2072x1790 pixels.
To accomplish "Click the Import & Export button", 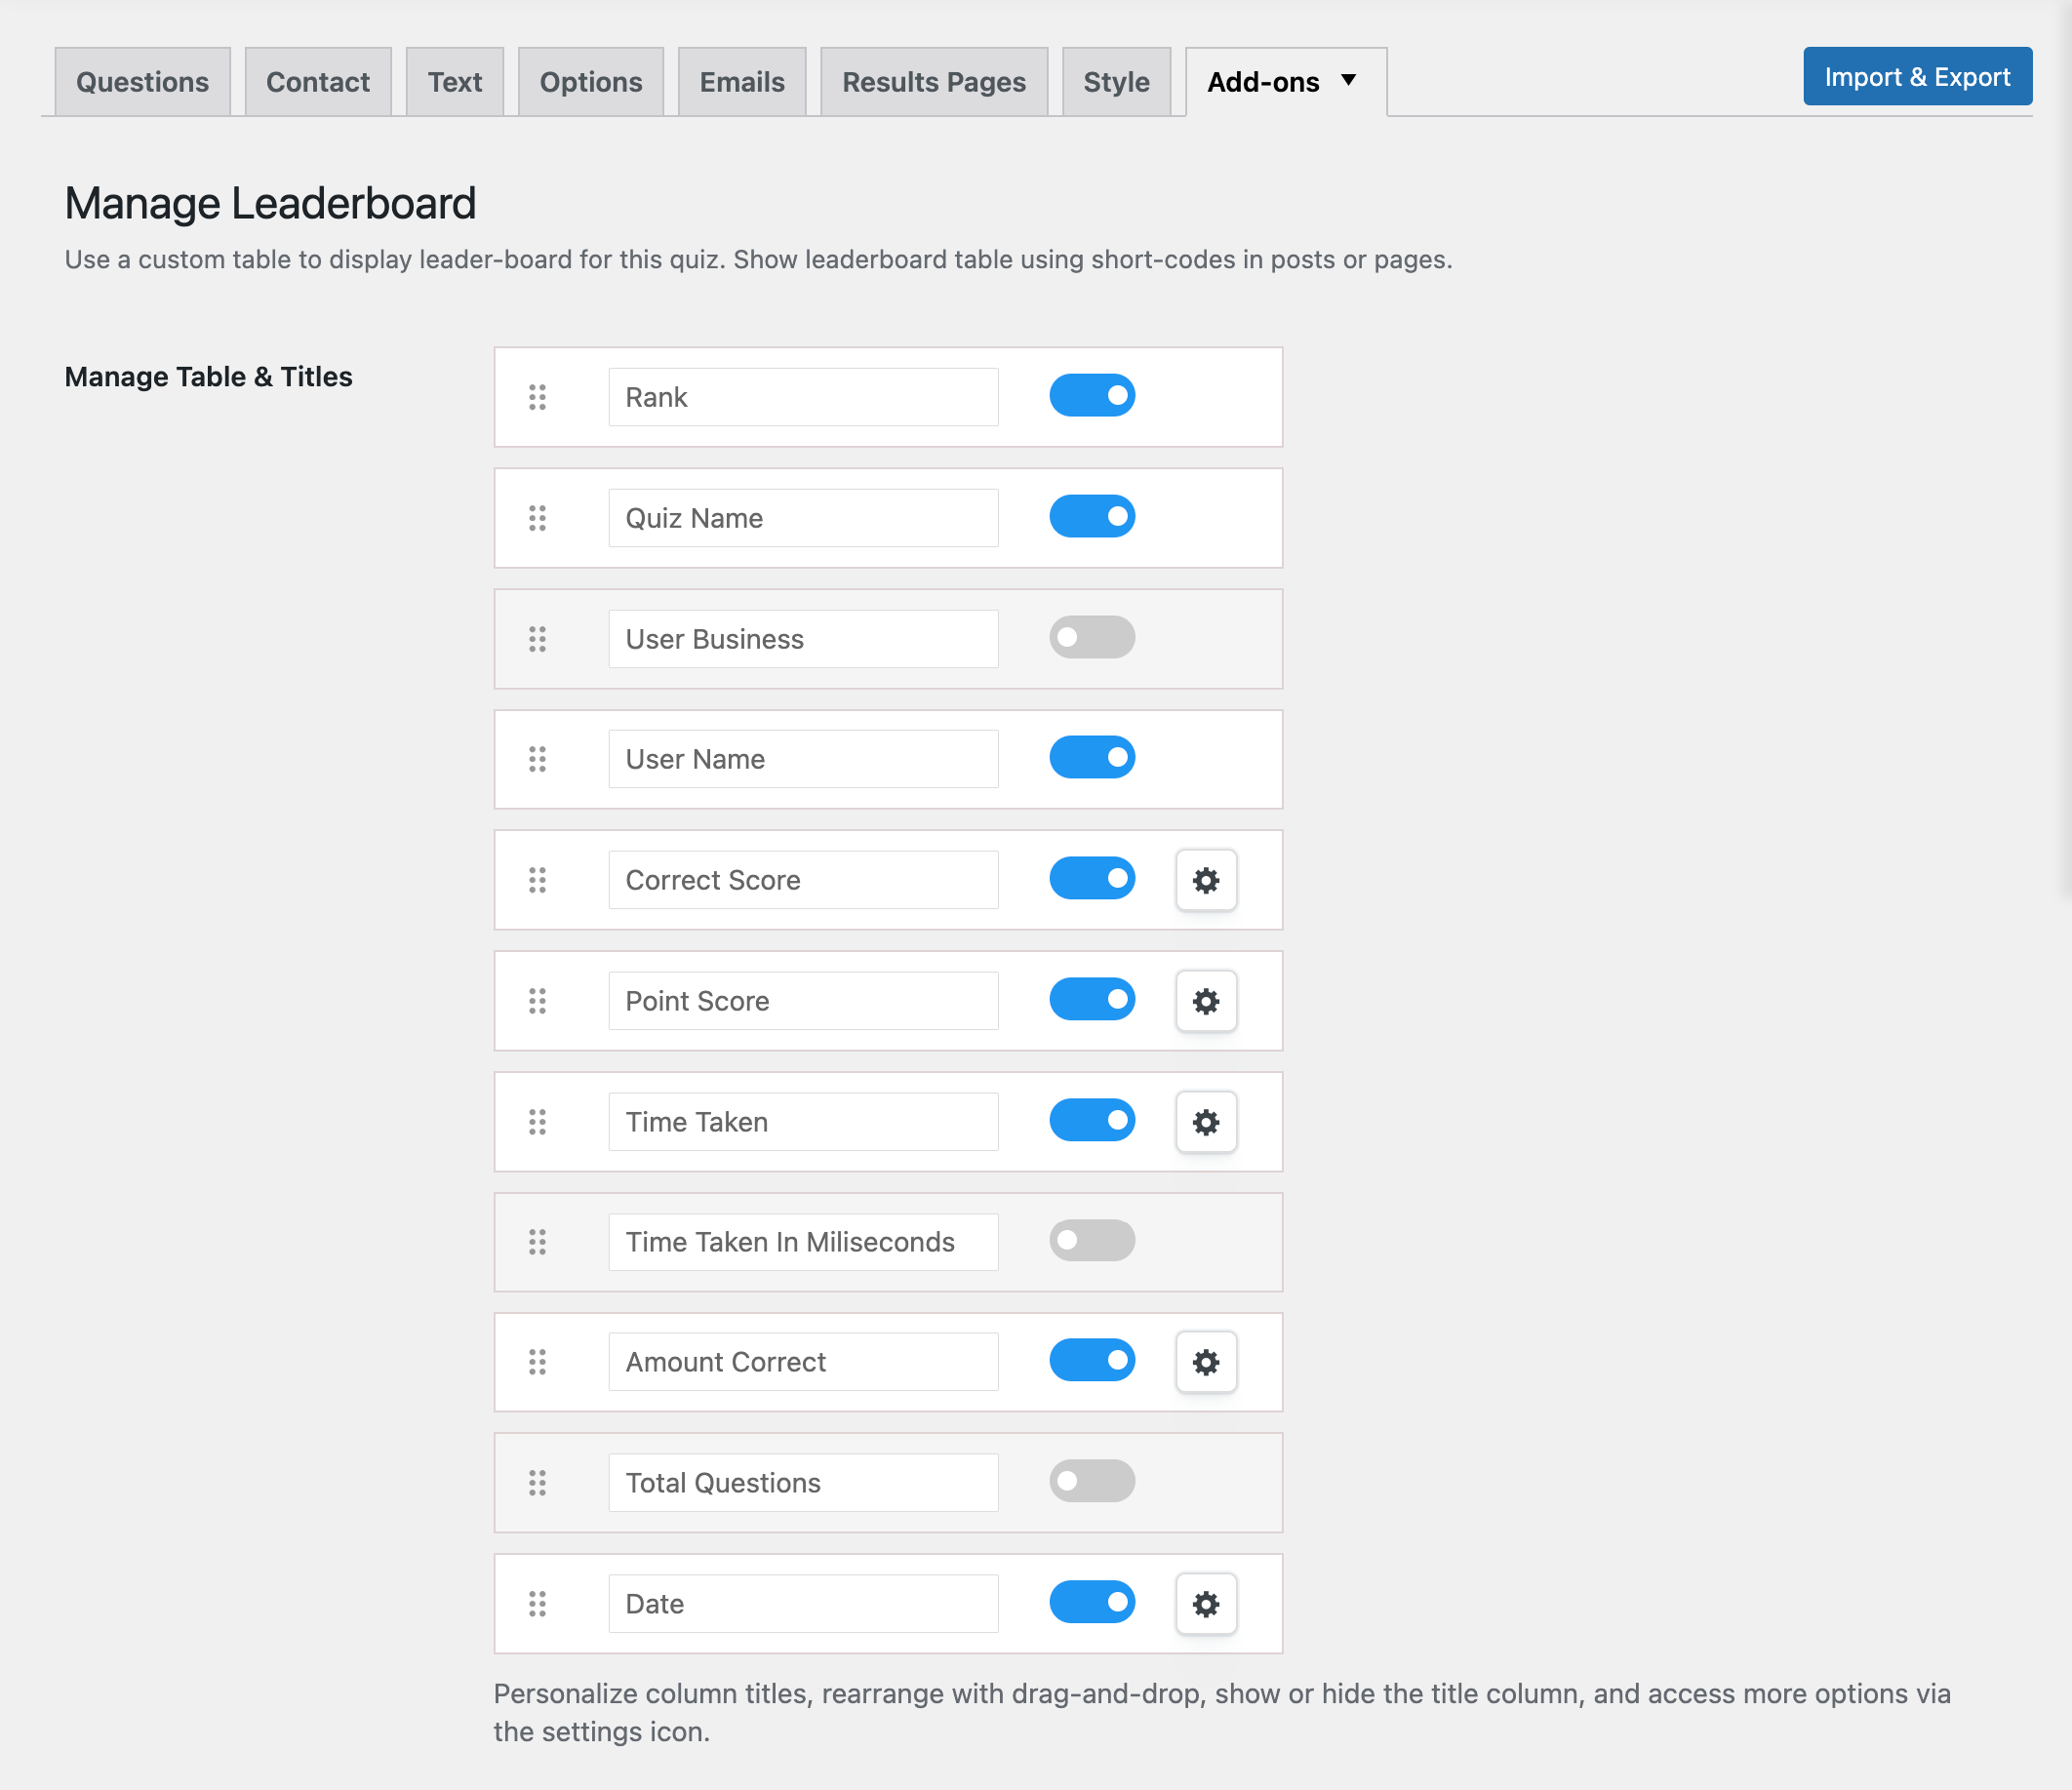I will tap(1917, 77).
